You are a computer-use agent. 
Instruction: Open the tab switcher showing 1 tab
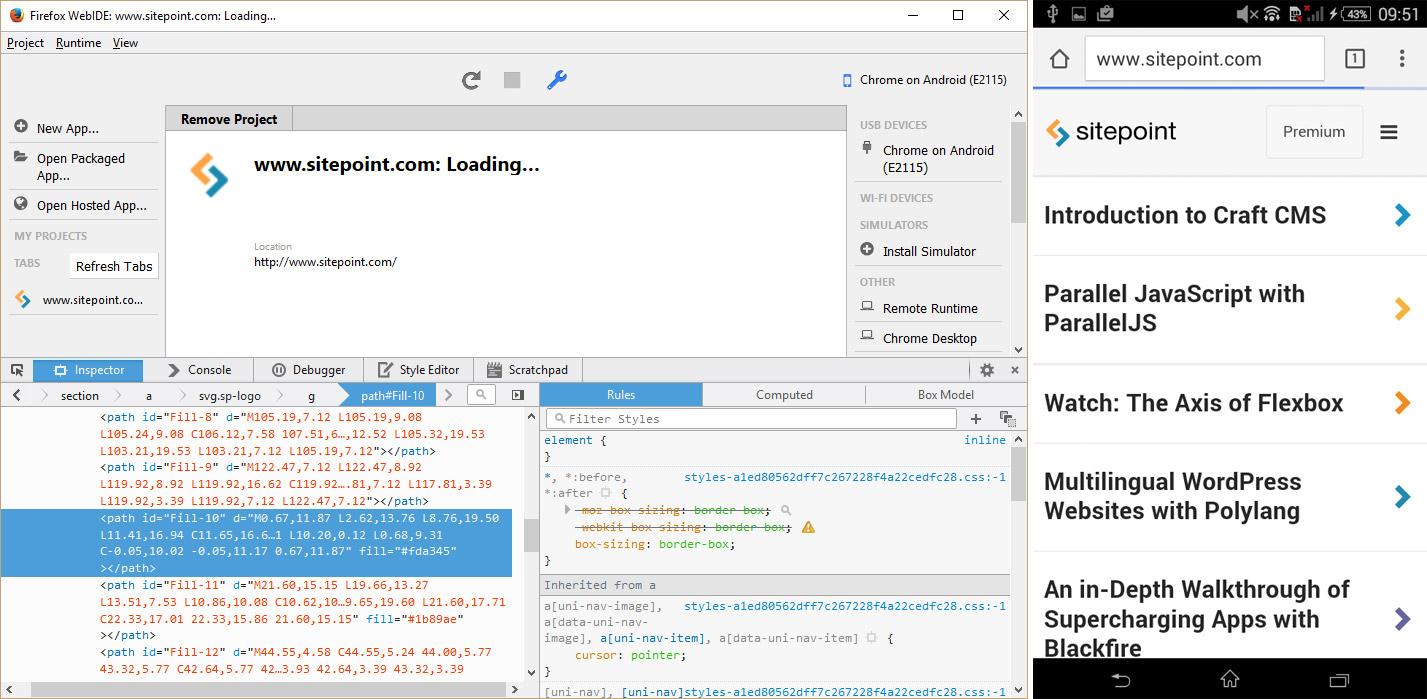1354,59
